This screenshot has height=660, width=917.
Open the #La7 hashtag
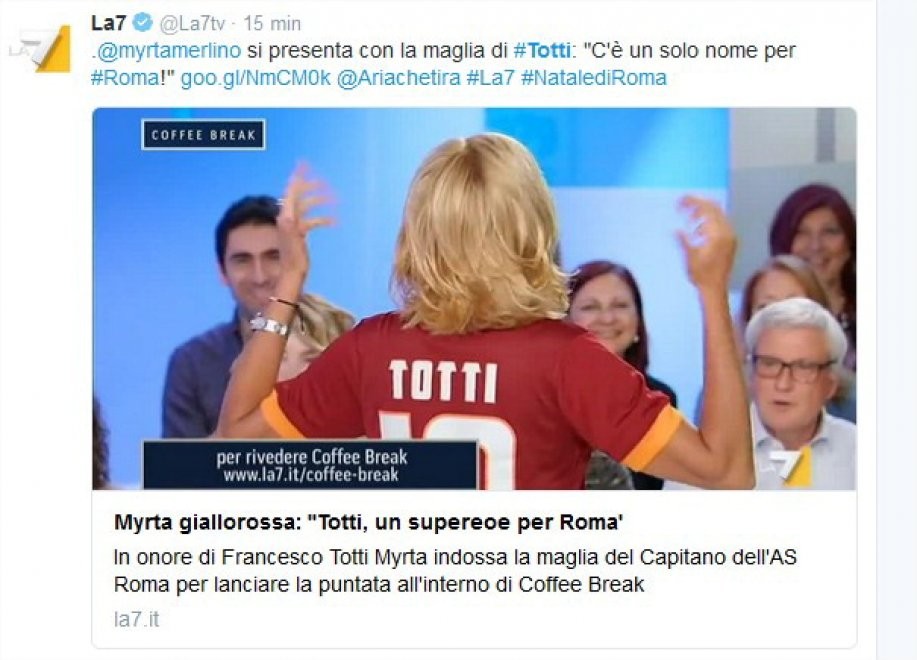(x=490, y=78)
